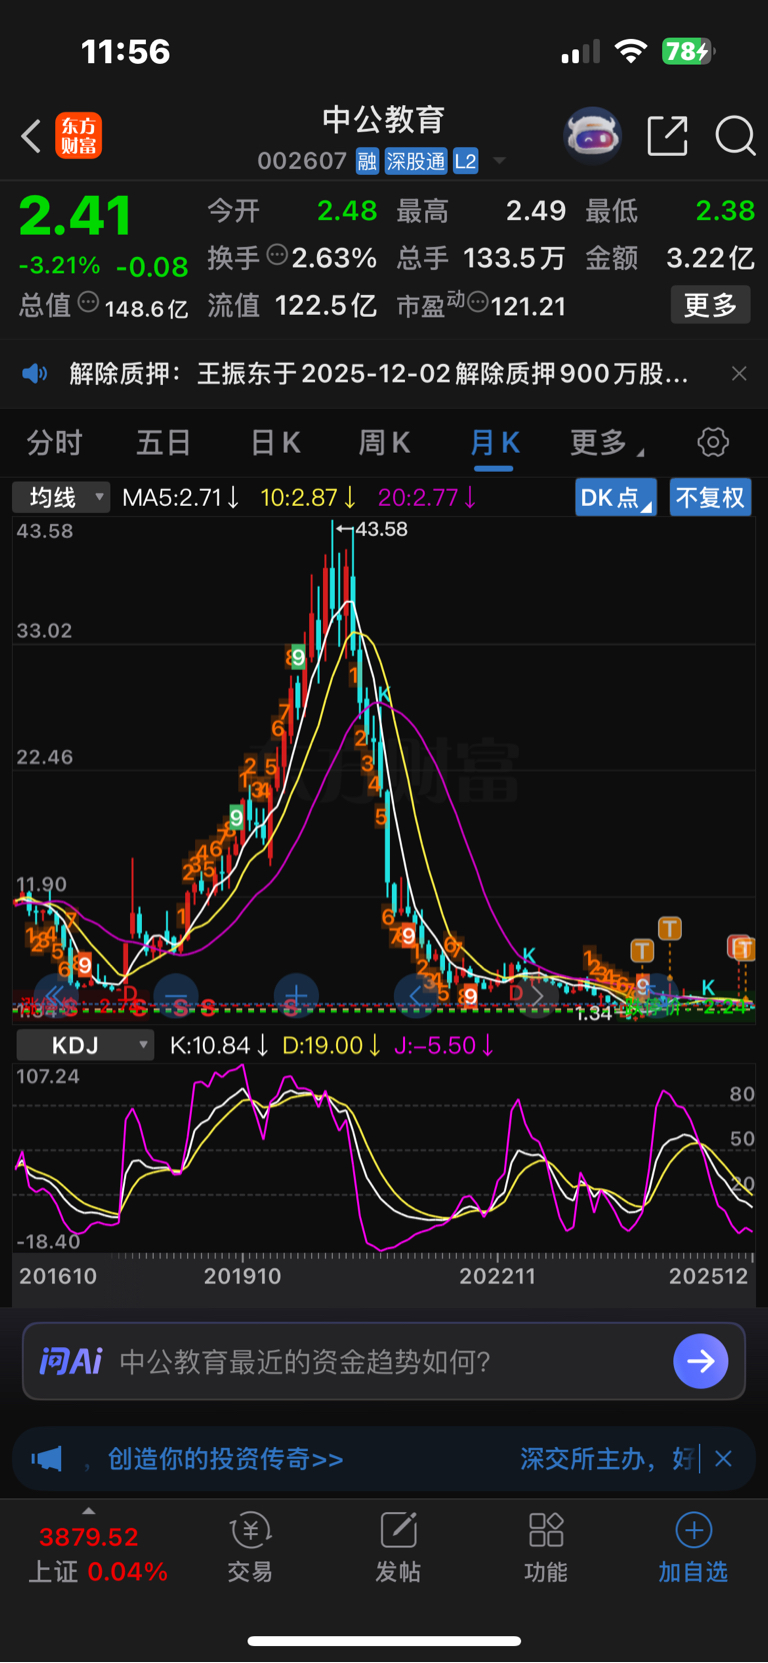Tap 最高 2.49 value
The height and width of the screenshot is (1663, 768).
pyautogui.click(x=536, y=211)
